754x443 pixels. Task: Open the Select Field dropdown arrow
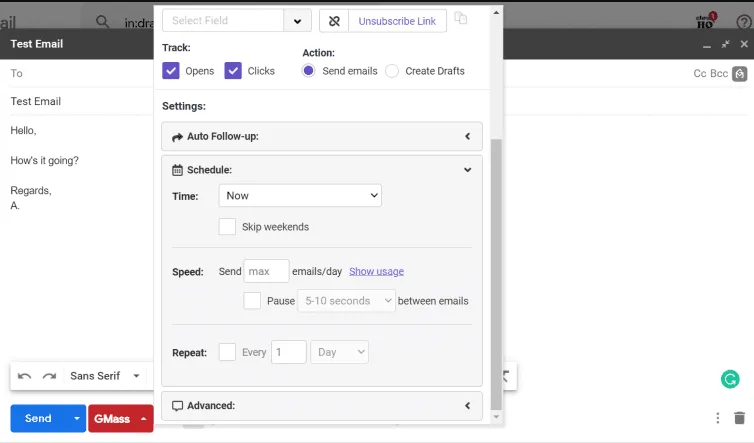297,21
